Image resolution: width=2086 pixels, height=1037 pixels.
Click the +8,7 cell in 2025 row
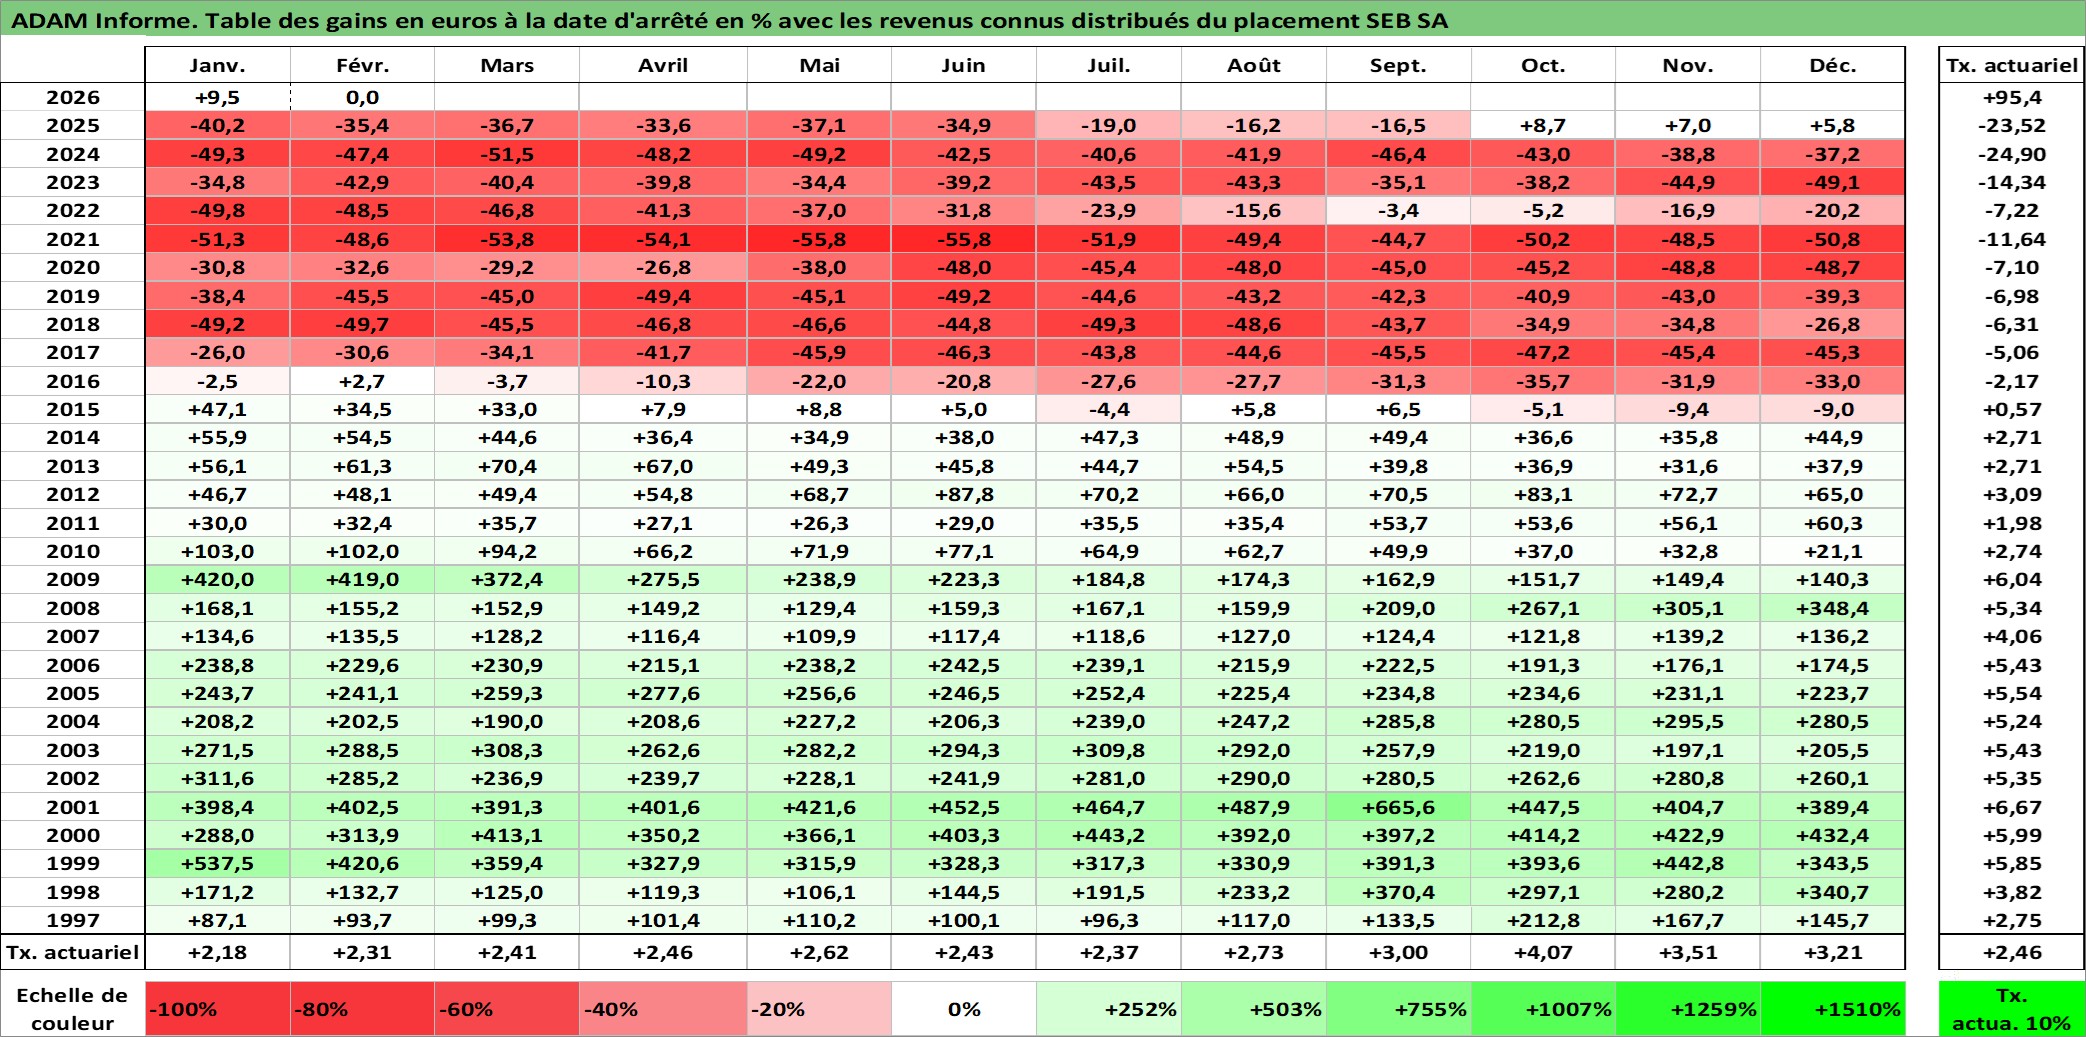[x=1543, y=125]
